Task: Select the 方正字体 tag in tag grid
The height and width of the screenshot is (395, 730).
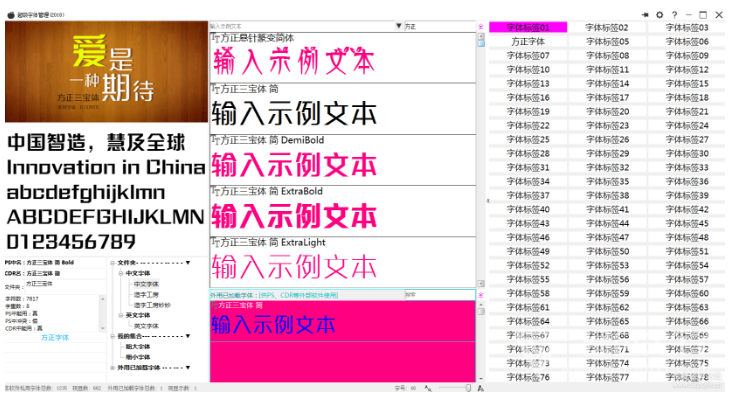Action: point(528,41)
